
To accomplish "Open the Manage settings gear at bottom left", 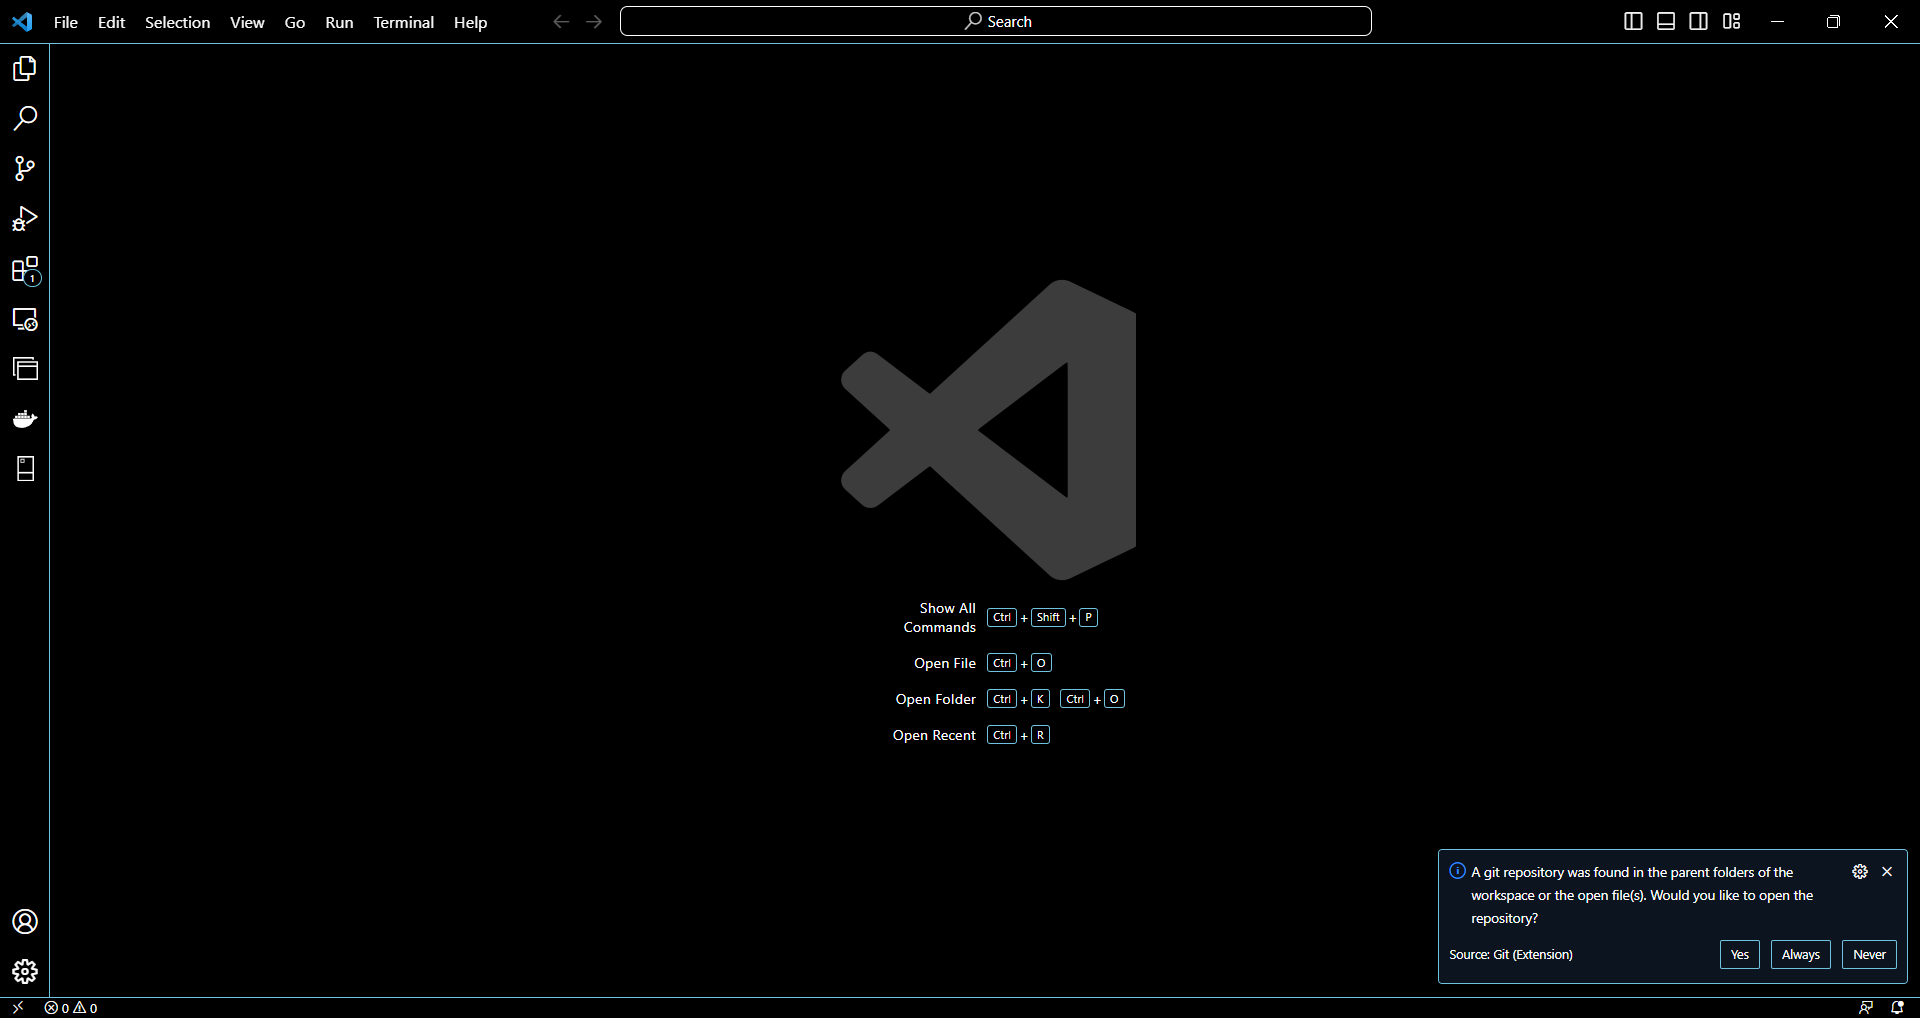I will (25, 971).
